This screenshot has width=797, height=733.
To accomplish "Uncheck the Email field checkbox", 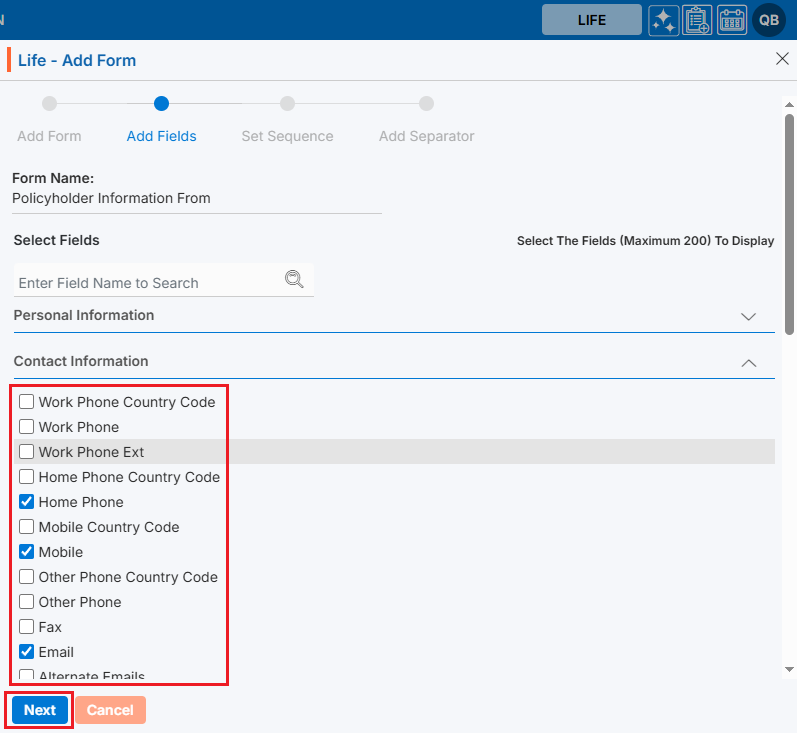I will 27,652.
